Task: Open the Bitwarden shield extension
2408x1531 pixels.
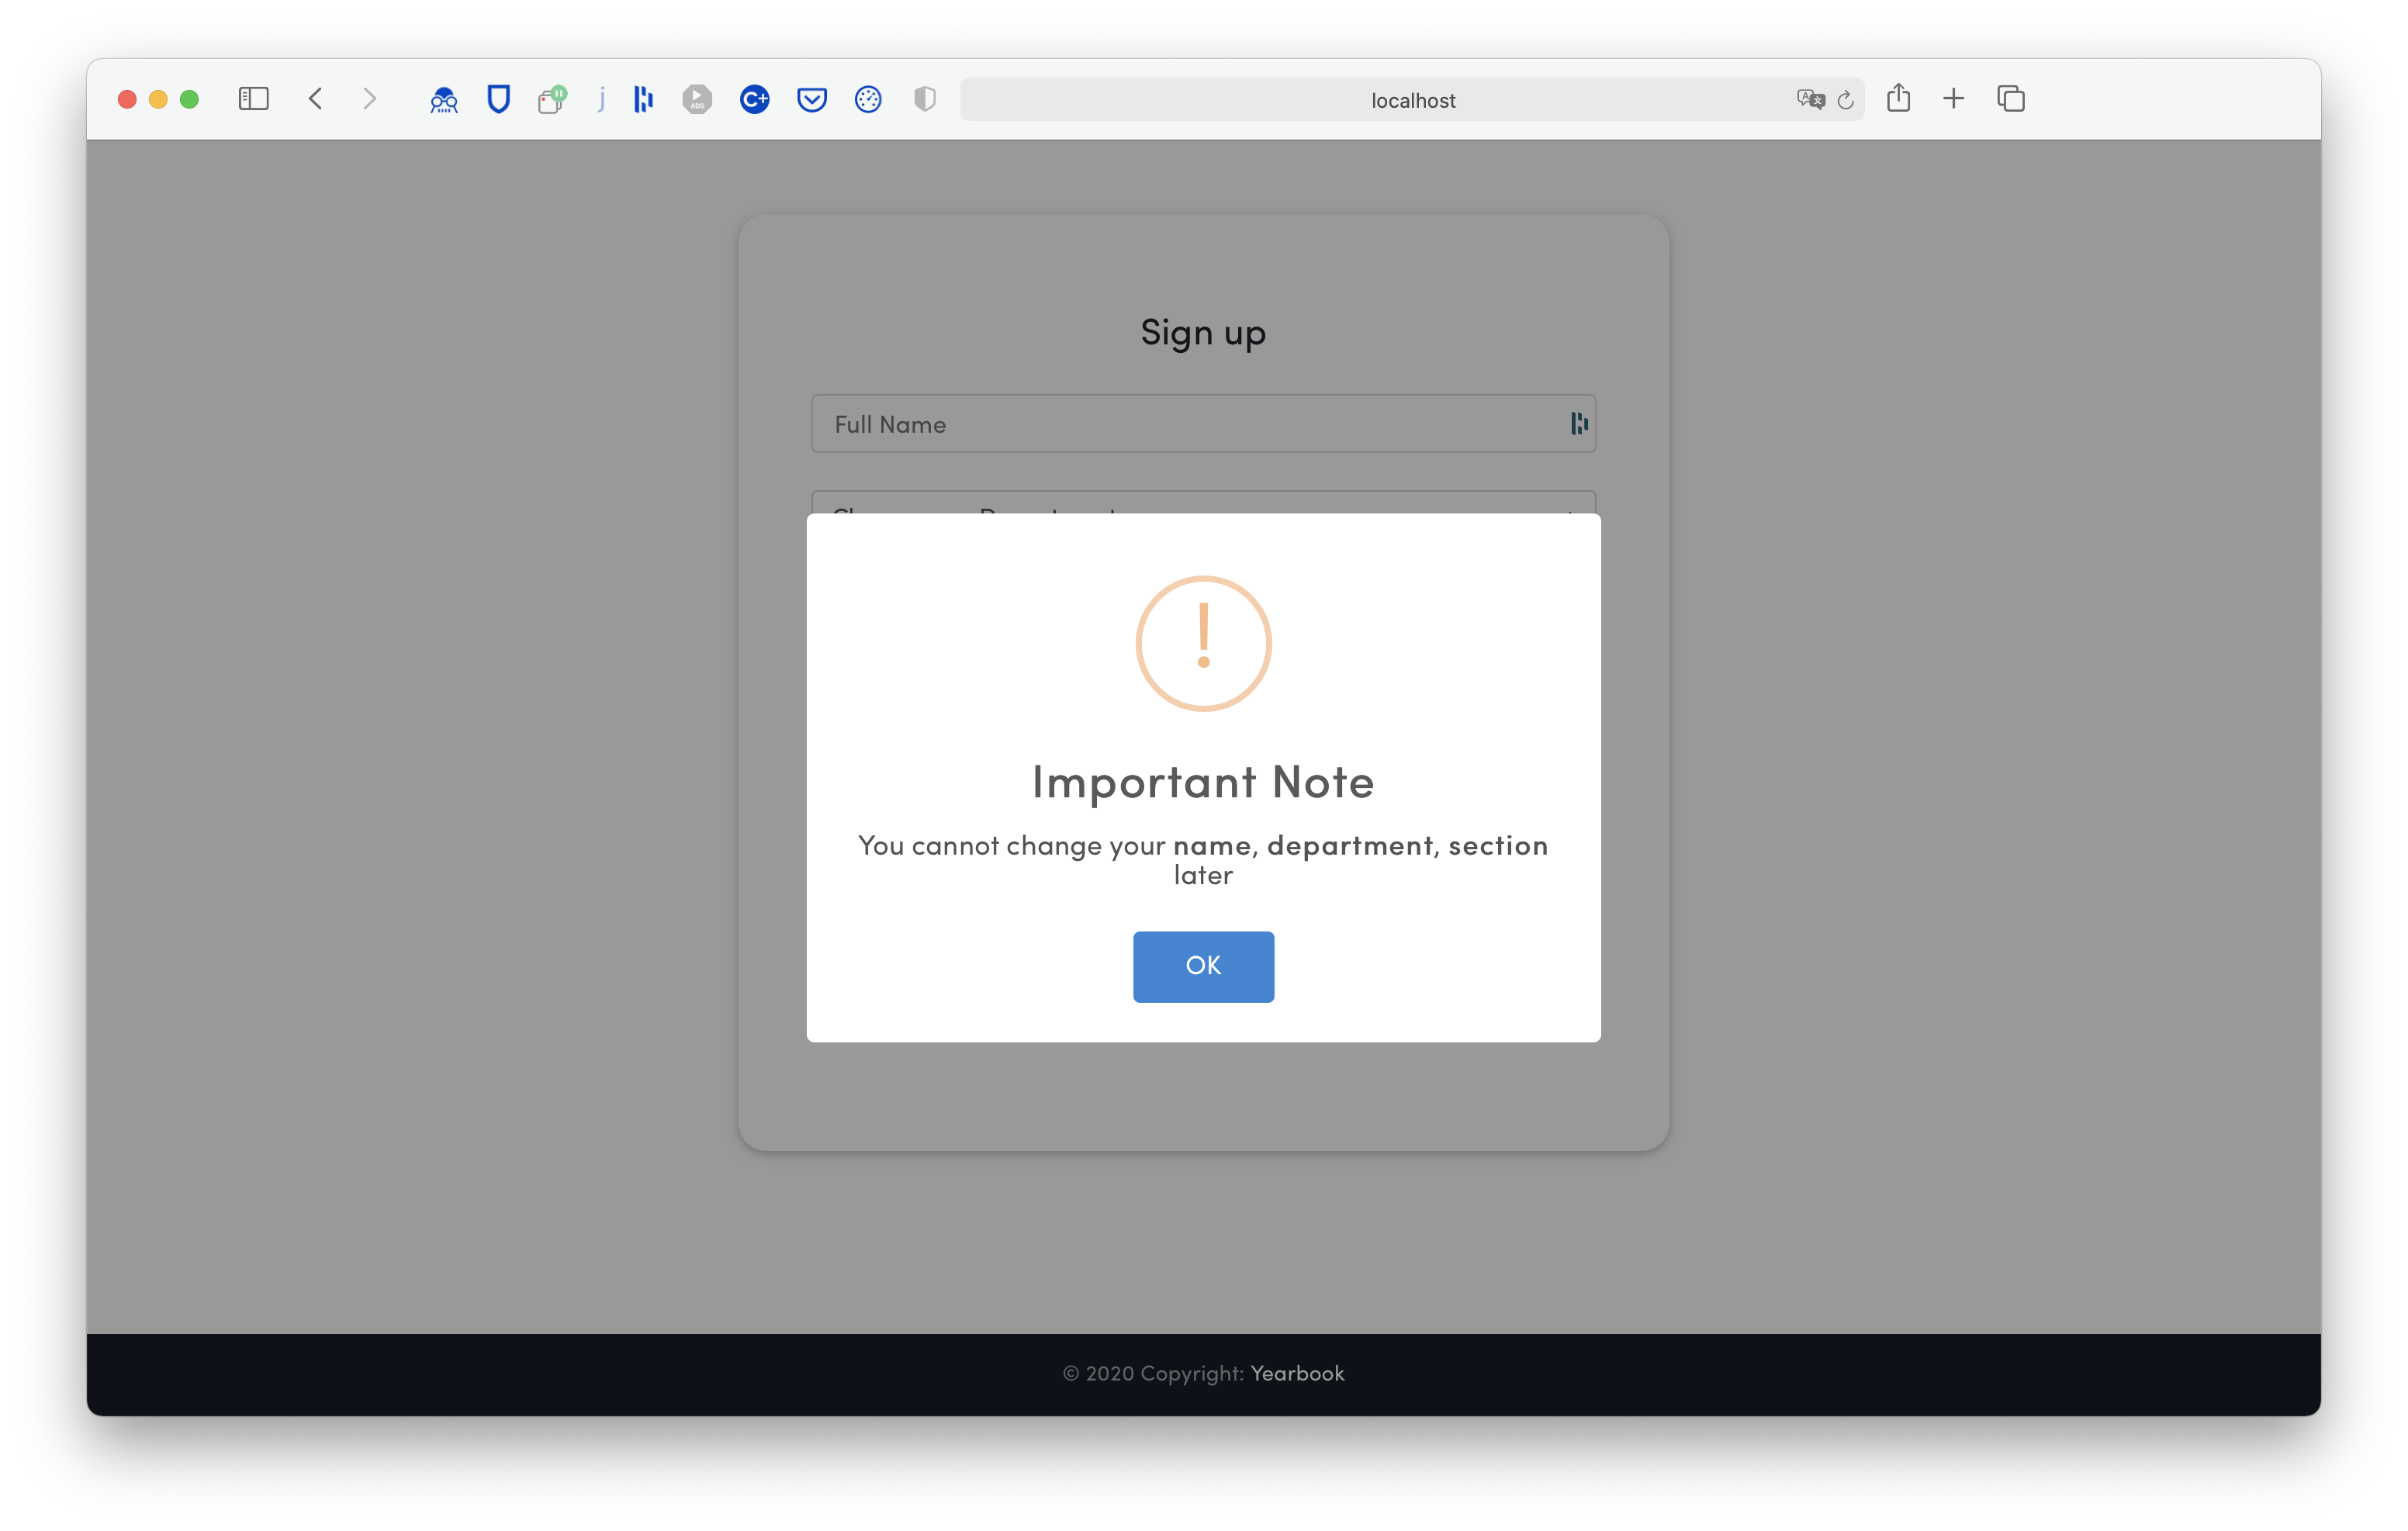Action: pos(498,99)
